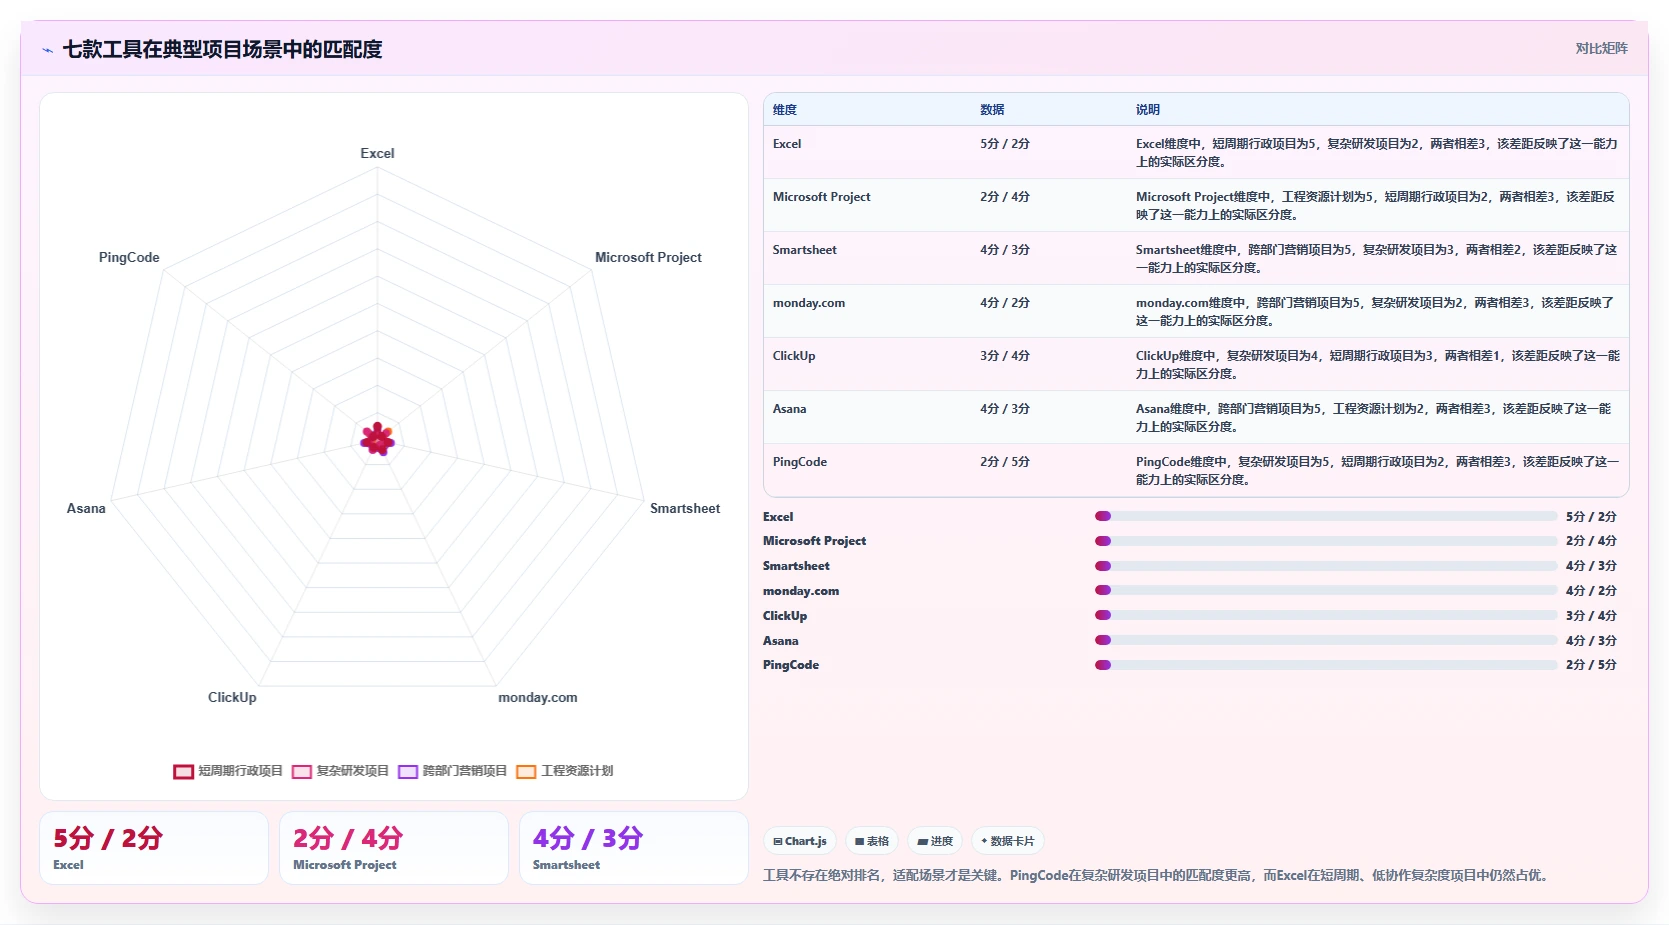Click the description starting PingCode维度中，复杂研发项目为5

click(1377, 471)
